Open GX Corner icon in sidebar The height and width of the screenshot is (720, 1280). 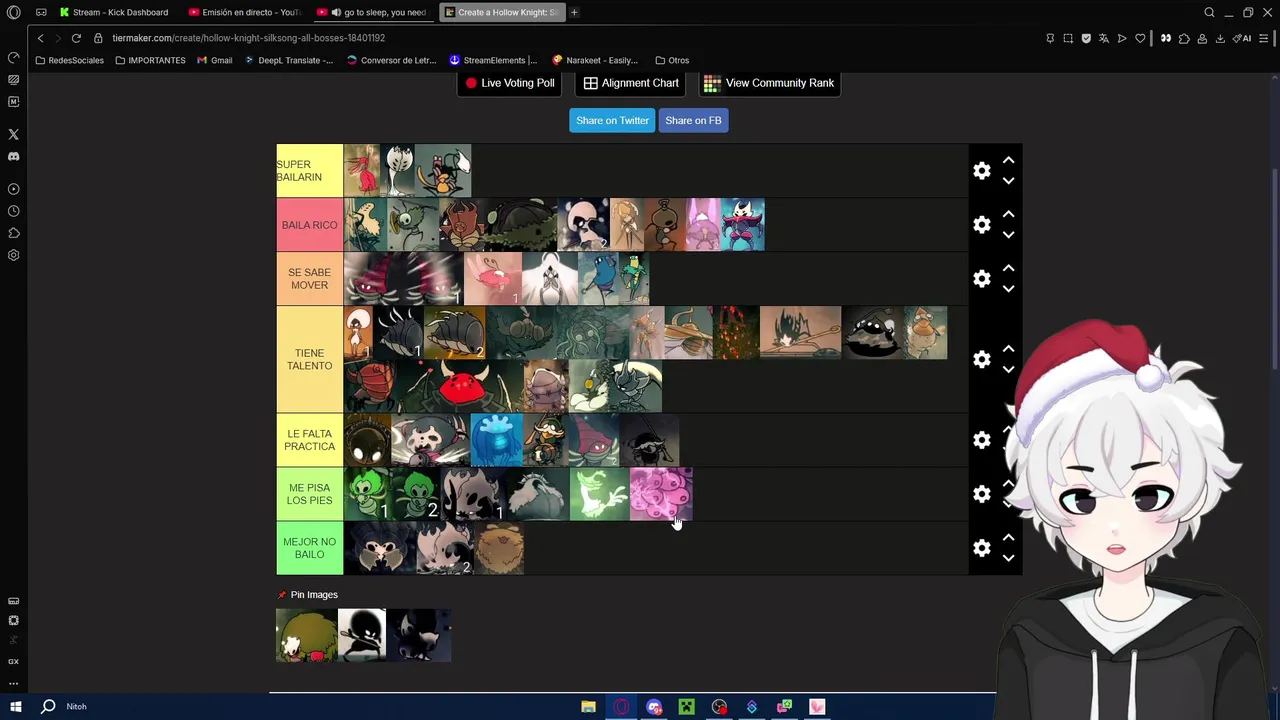pos(13,662)
